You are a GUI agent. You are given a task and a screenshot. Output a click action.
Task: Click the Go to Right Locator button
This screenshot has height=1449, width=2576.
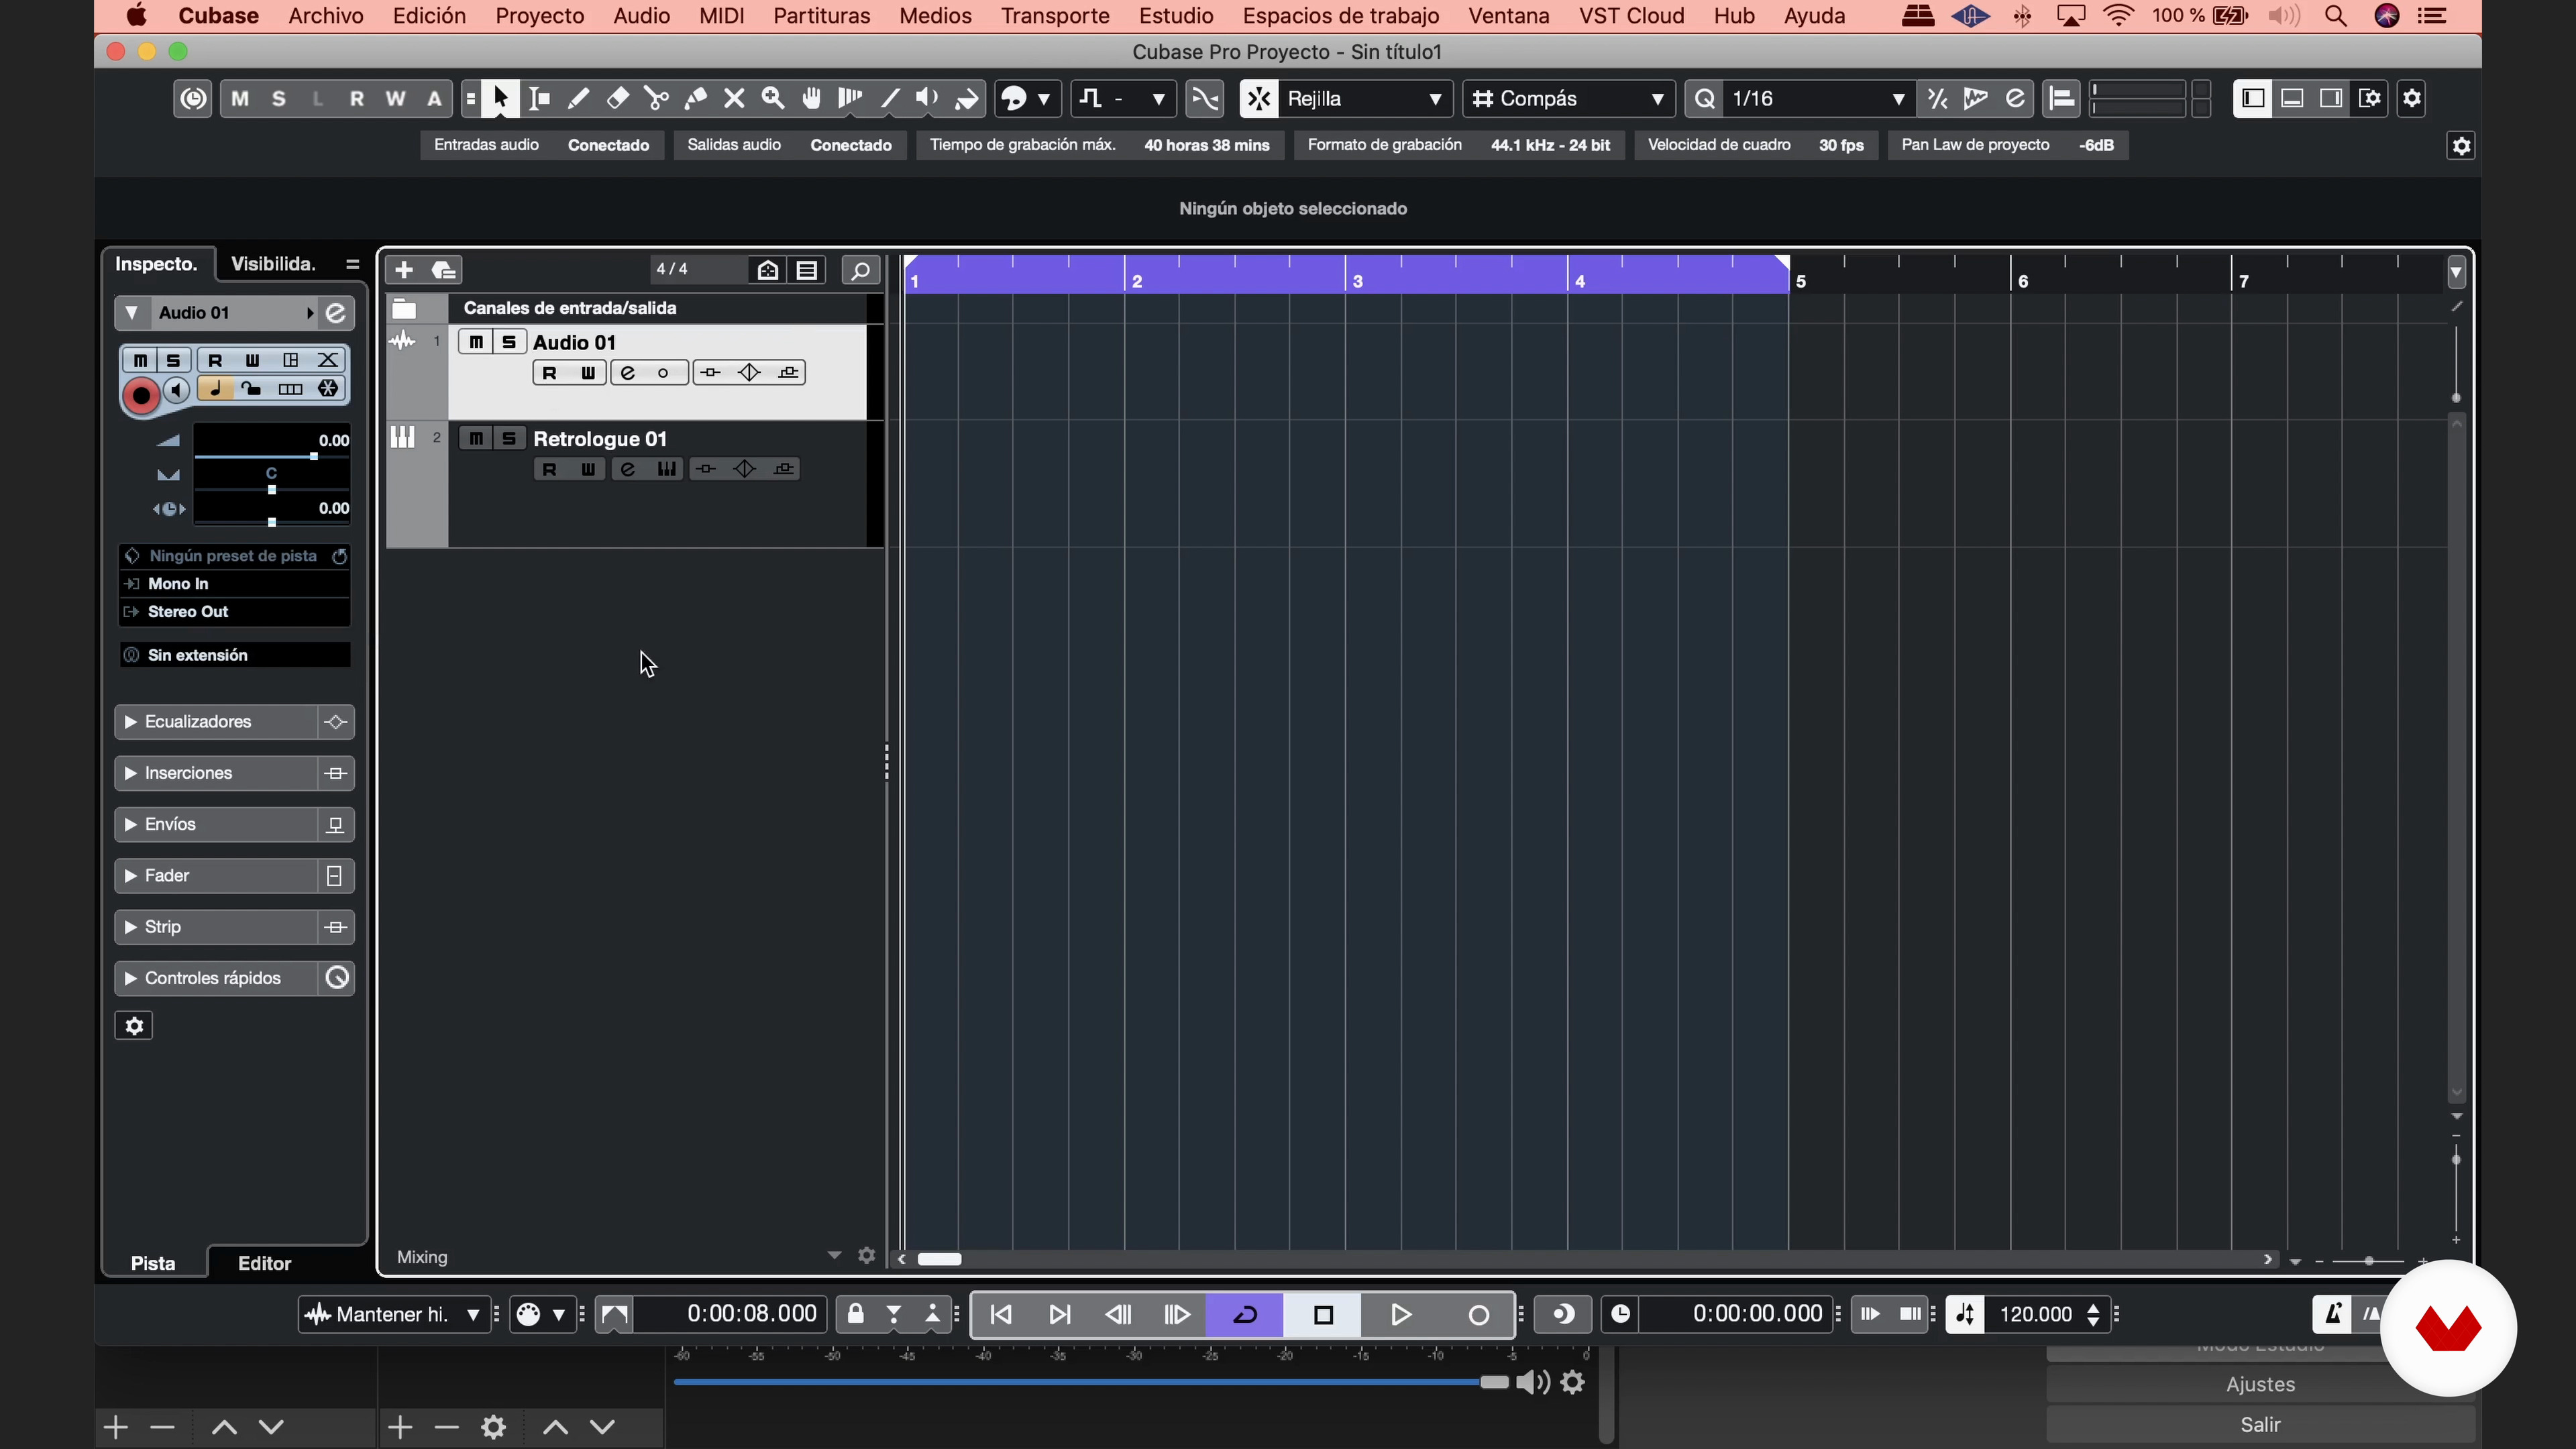[x=1060, y=1315]
